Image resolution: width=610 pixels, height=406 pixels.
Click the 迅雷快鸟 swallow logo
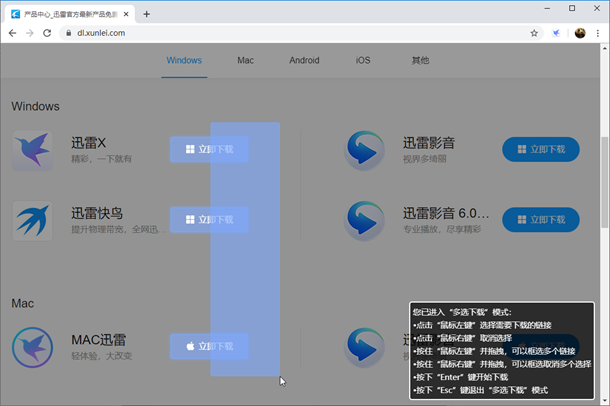click(x=33, y=220)
